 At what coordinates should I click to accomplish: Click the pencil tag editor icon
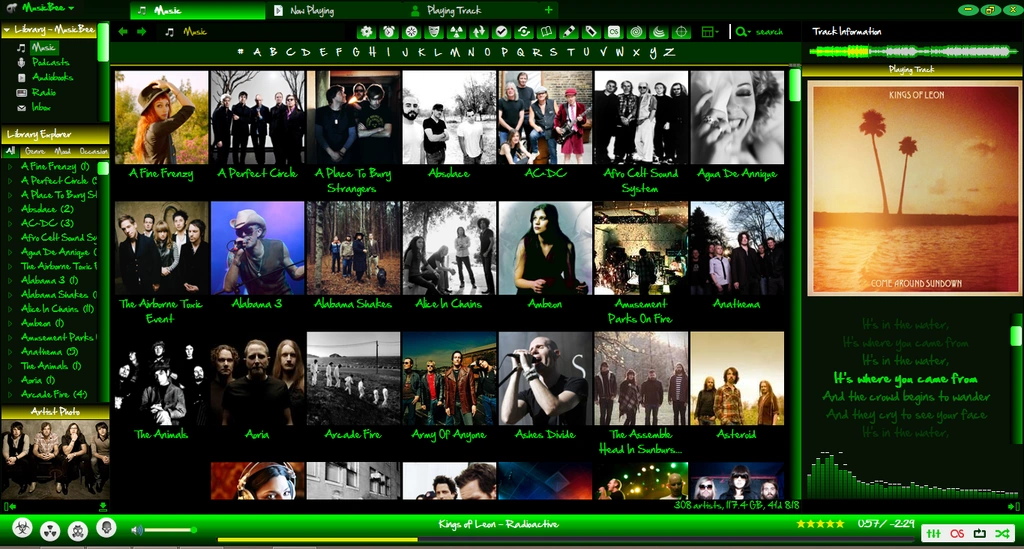(x=569, y=32)
